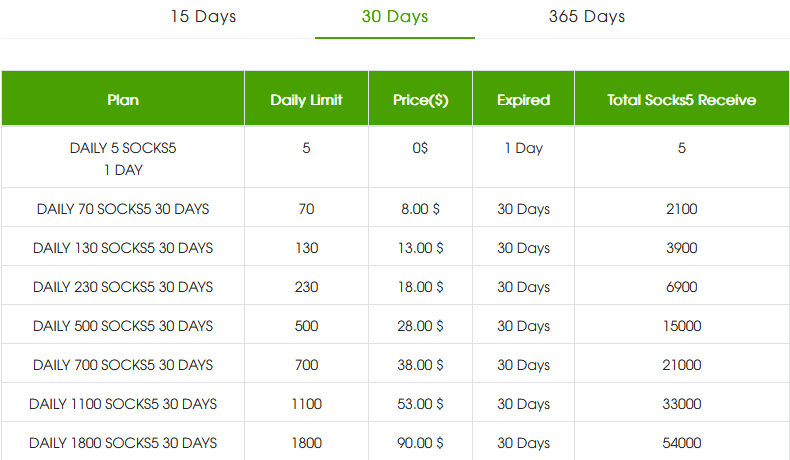Choose the DAILY 70 SOCKS5 30 DAYS plan
790x460 pixels.
tap(123, 209)
